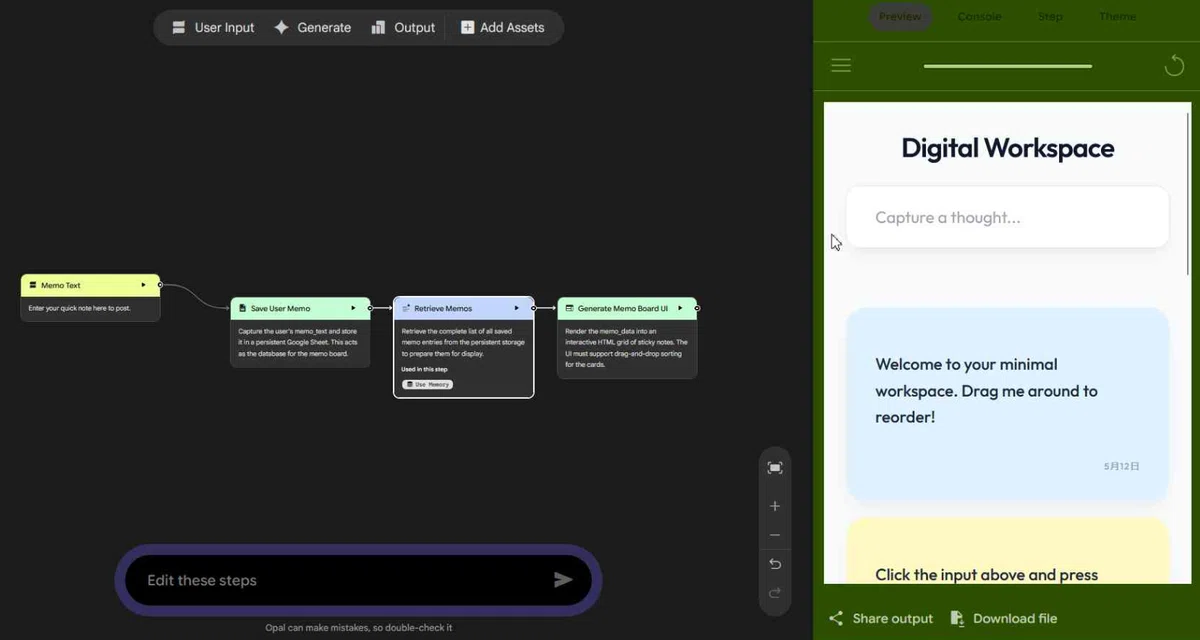The width and height of the screenshot is (1200, 640).
Task: Fit the canvas to screen
Action: (775, 468)
